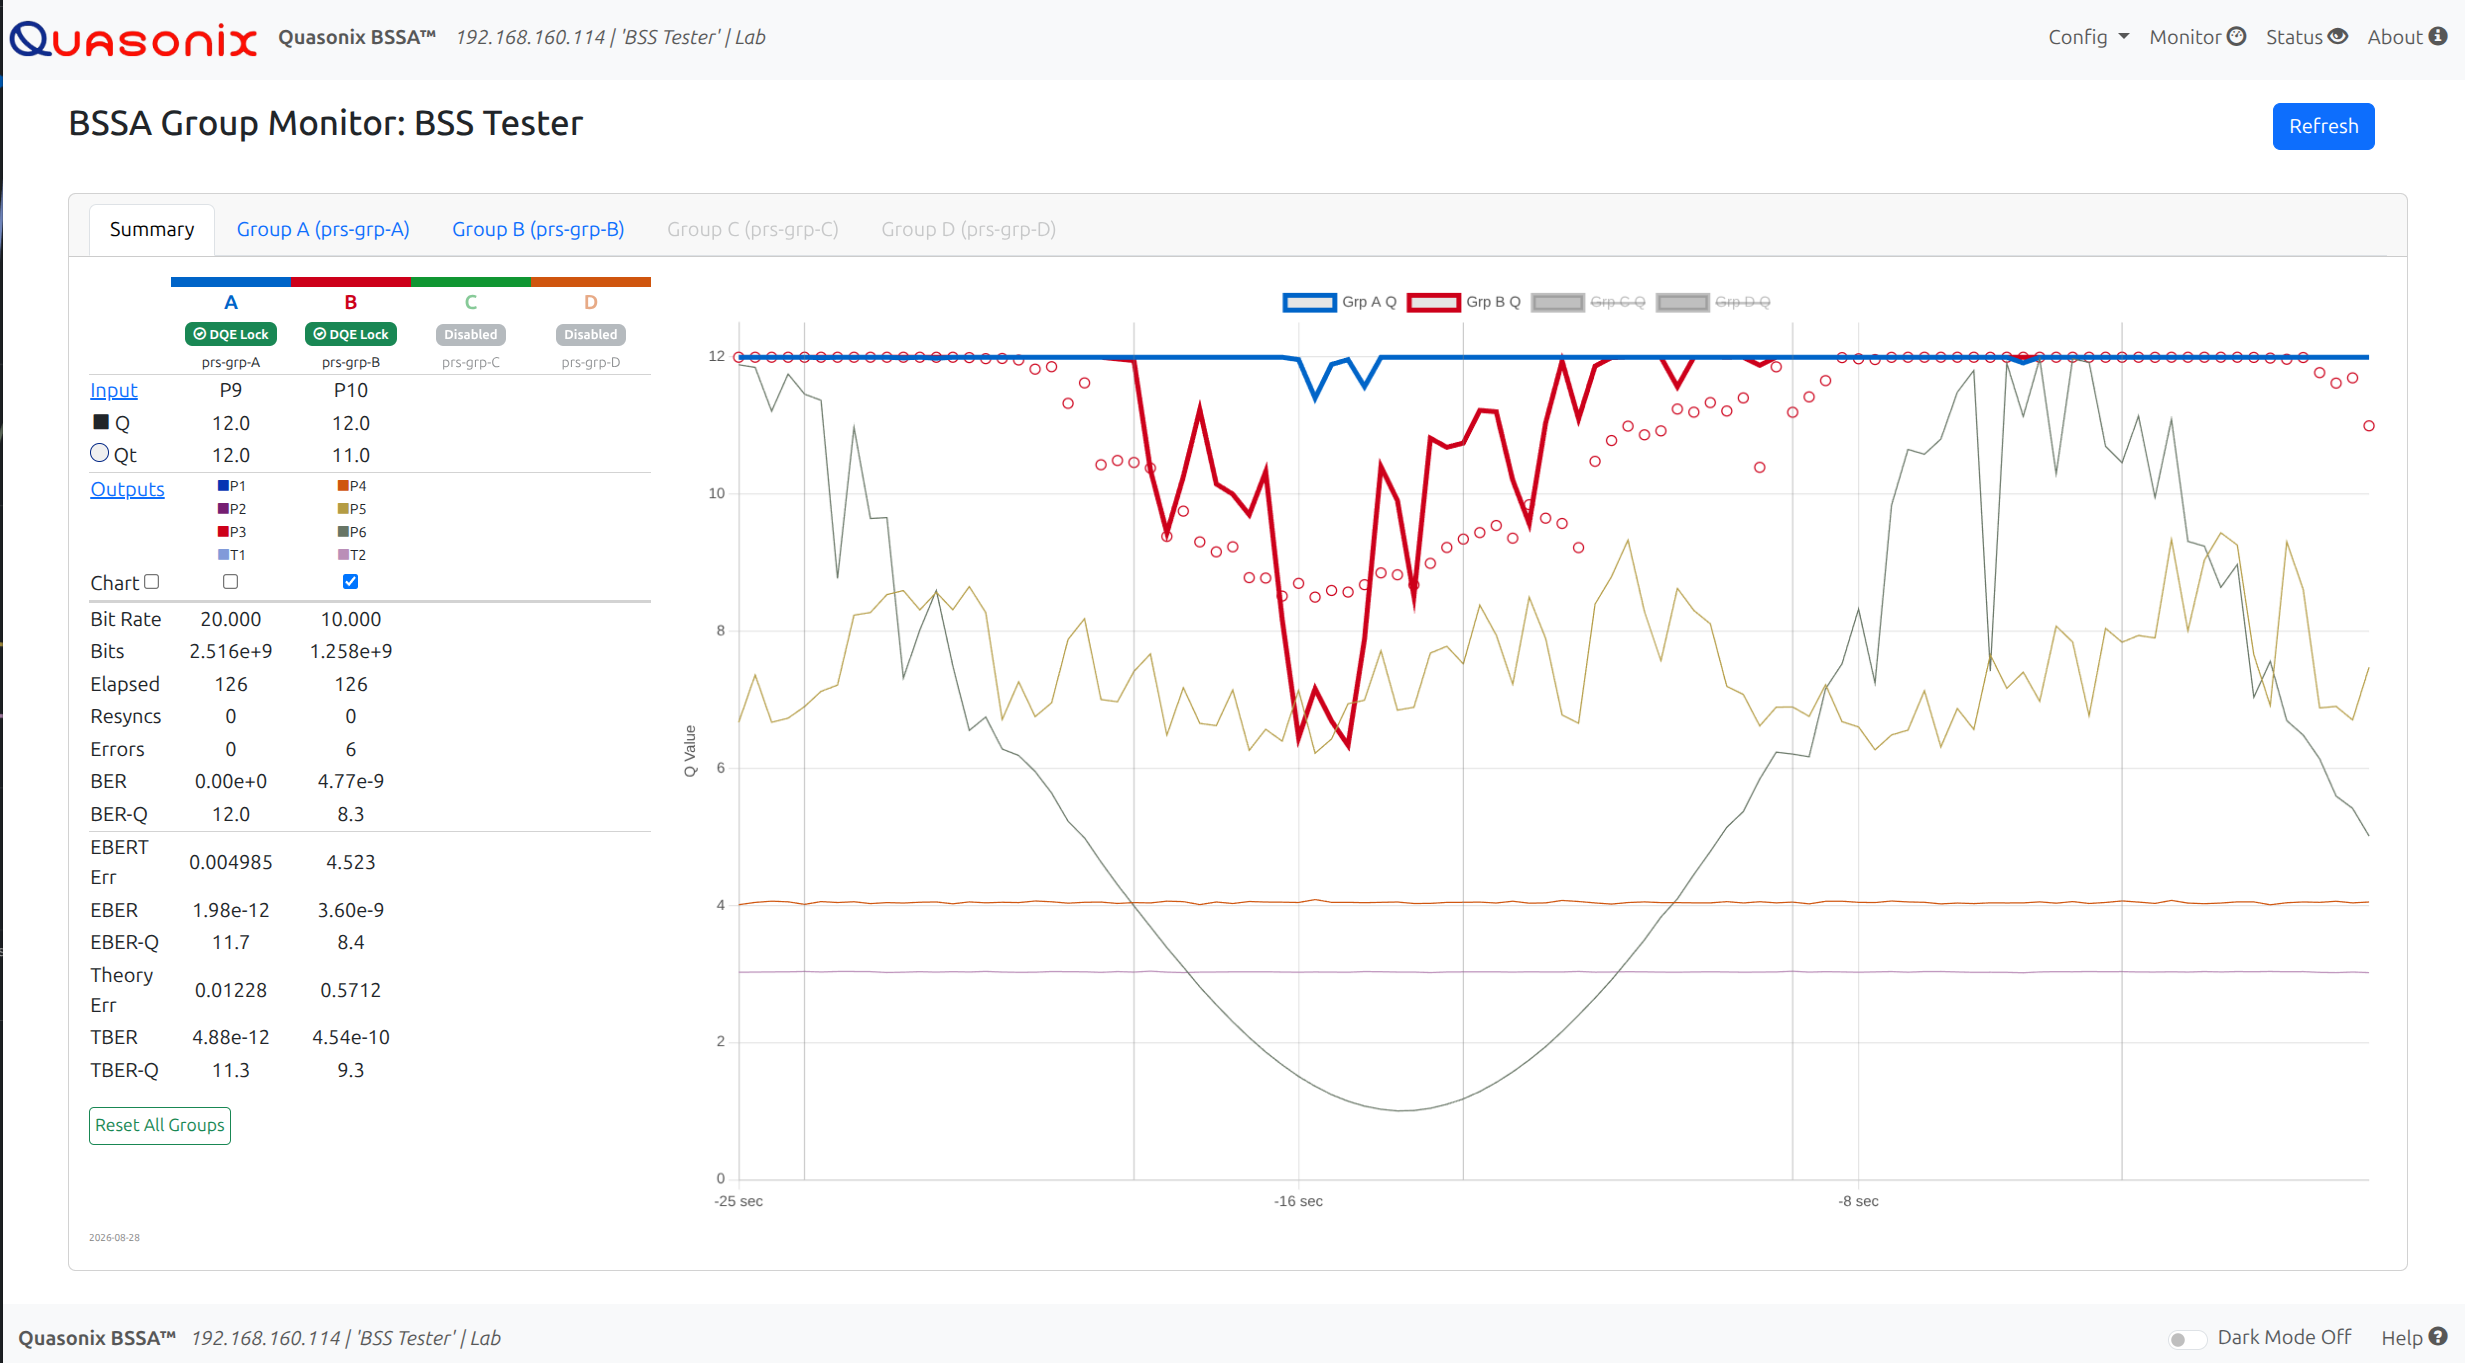Toggle the Grp B Q legend entry
Viewport: 2465px width, 1363px height.
pyautogui.click(x=1463, y=302)
